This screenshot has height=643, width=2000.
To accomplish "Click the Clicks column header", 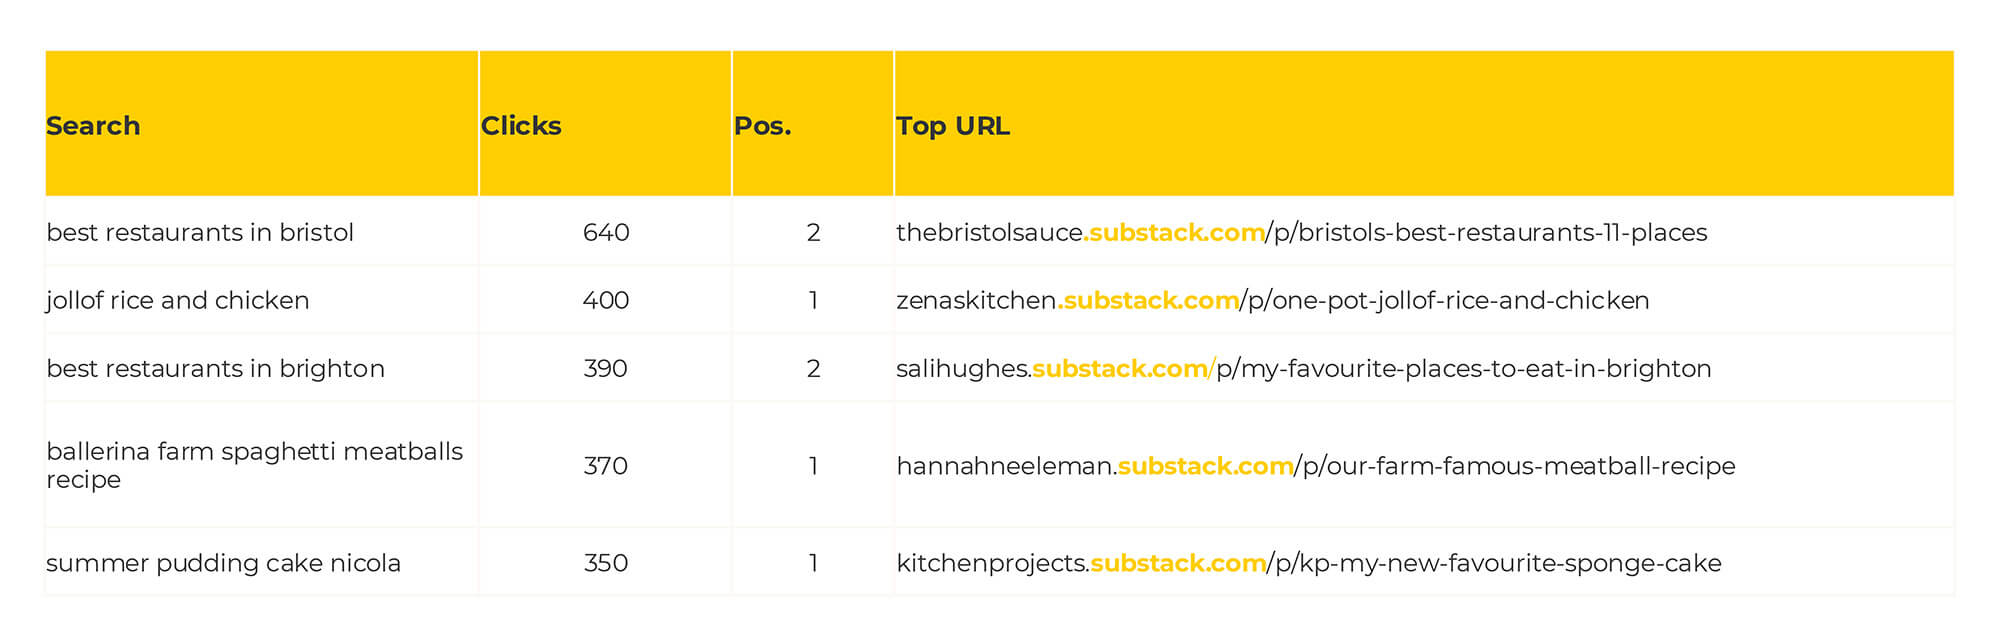I will click(521, 126).
